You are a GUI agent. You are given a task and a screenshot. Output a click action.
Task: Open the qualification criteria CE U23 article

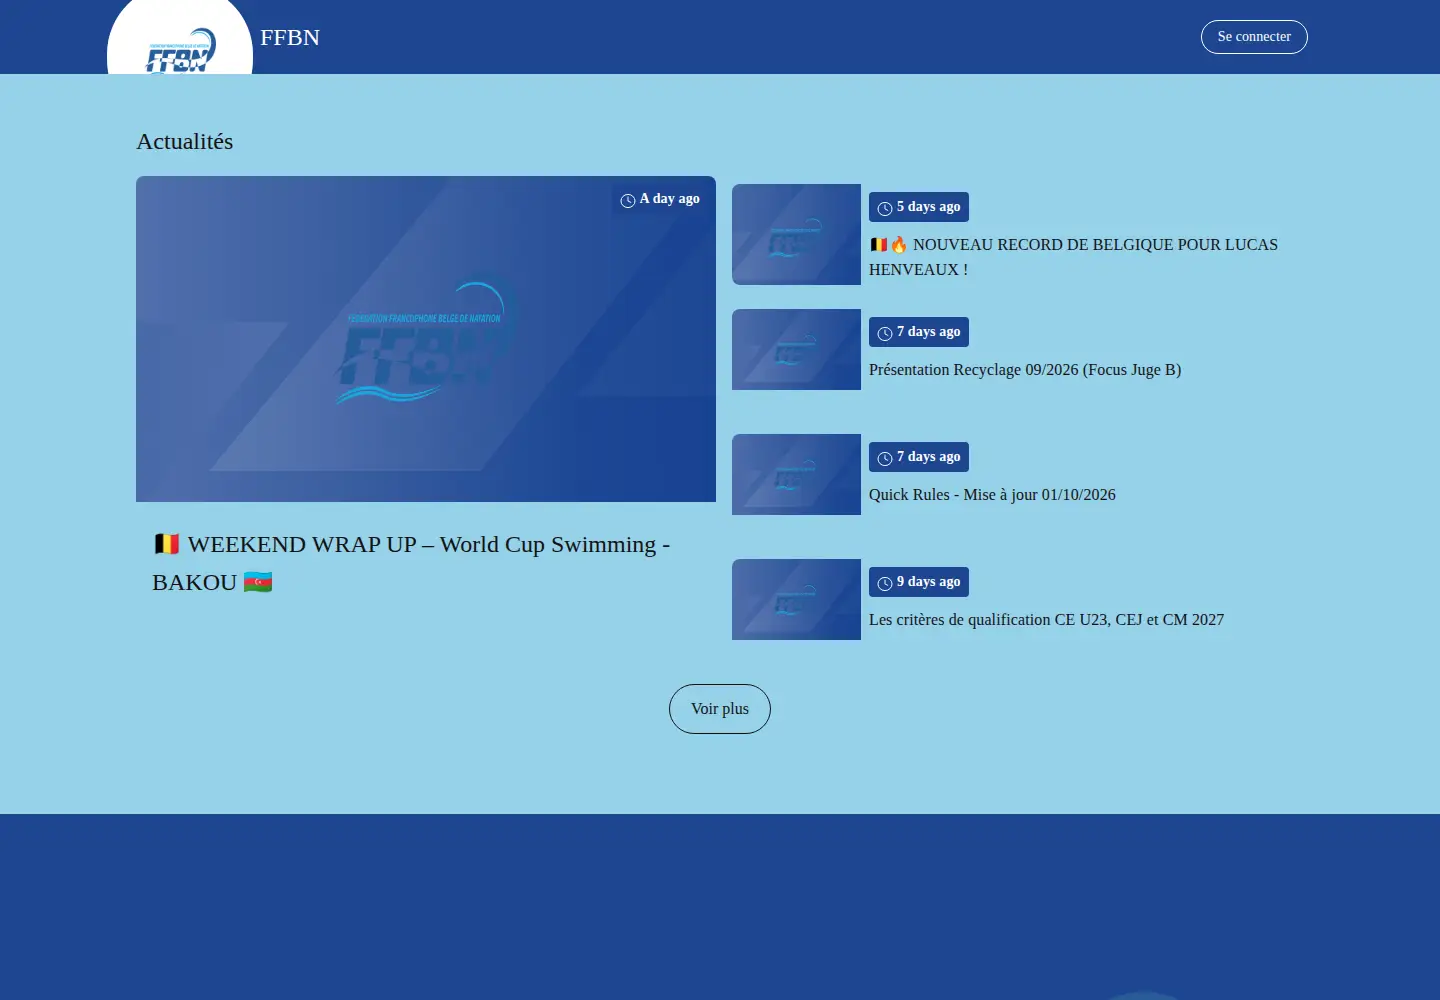pyautogui.click(x=1046, y=620)
